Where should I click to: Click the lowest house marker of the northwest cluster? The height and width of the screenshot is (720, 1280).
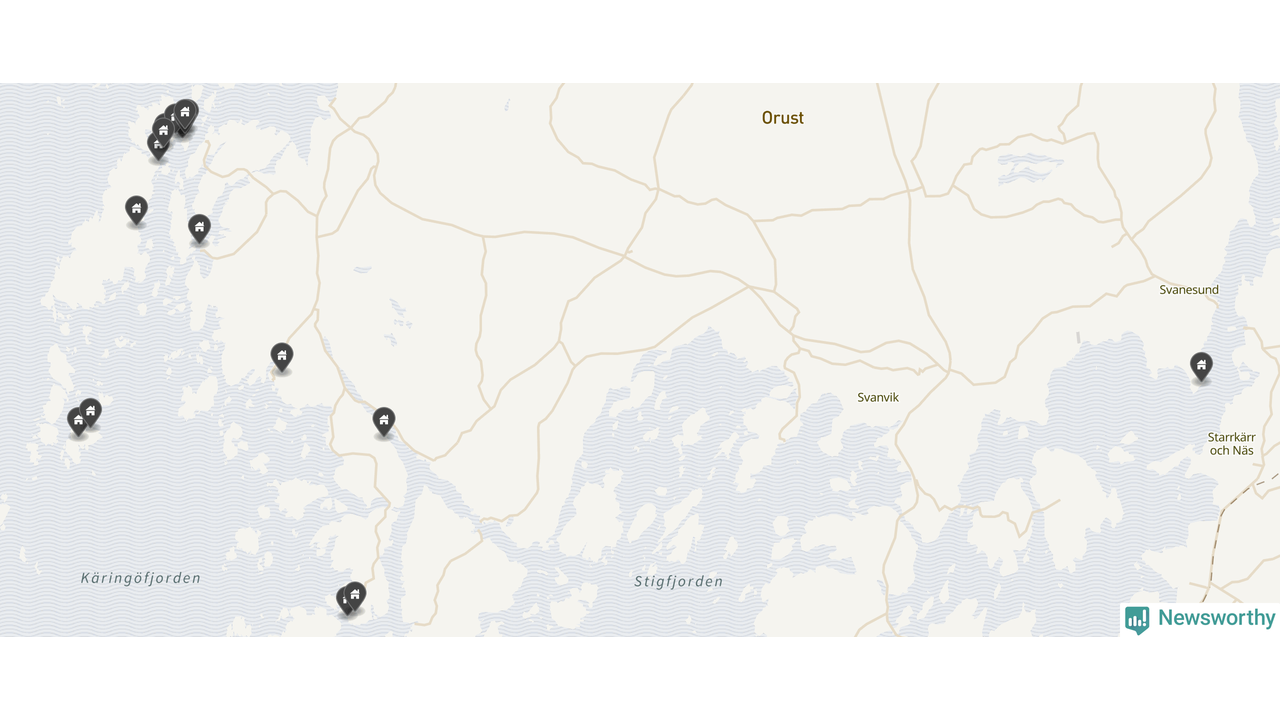tap(158, 146)
